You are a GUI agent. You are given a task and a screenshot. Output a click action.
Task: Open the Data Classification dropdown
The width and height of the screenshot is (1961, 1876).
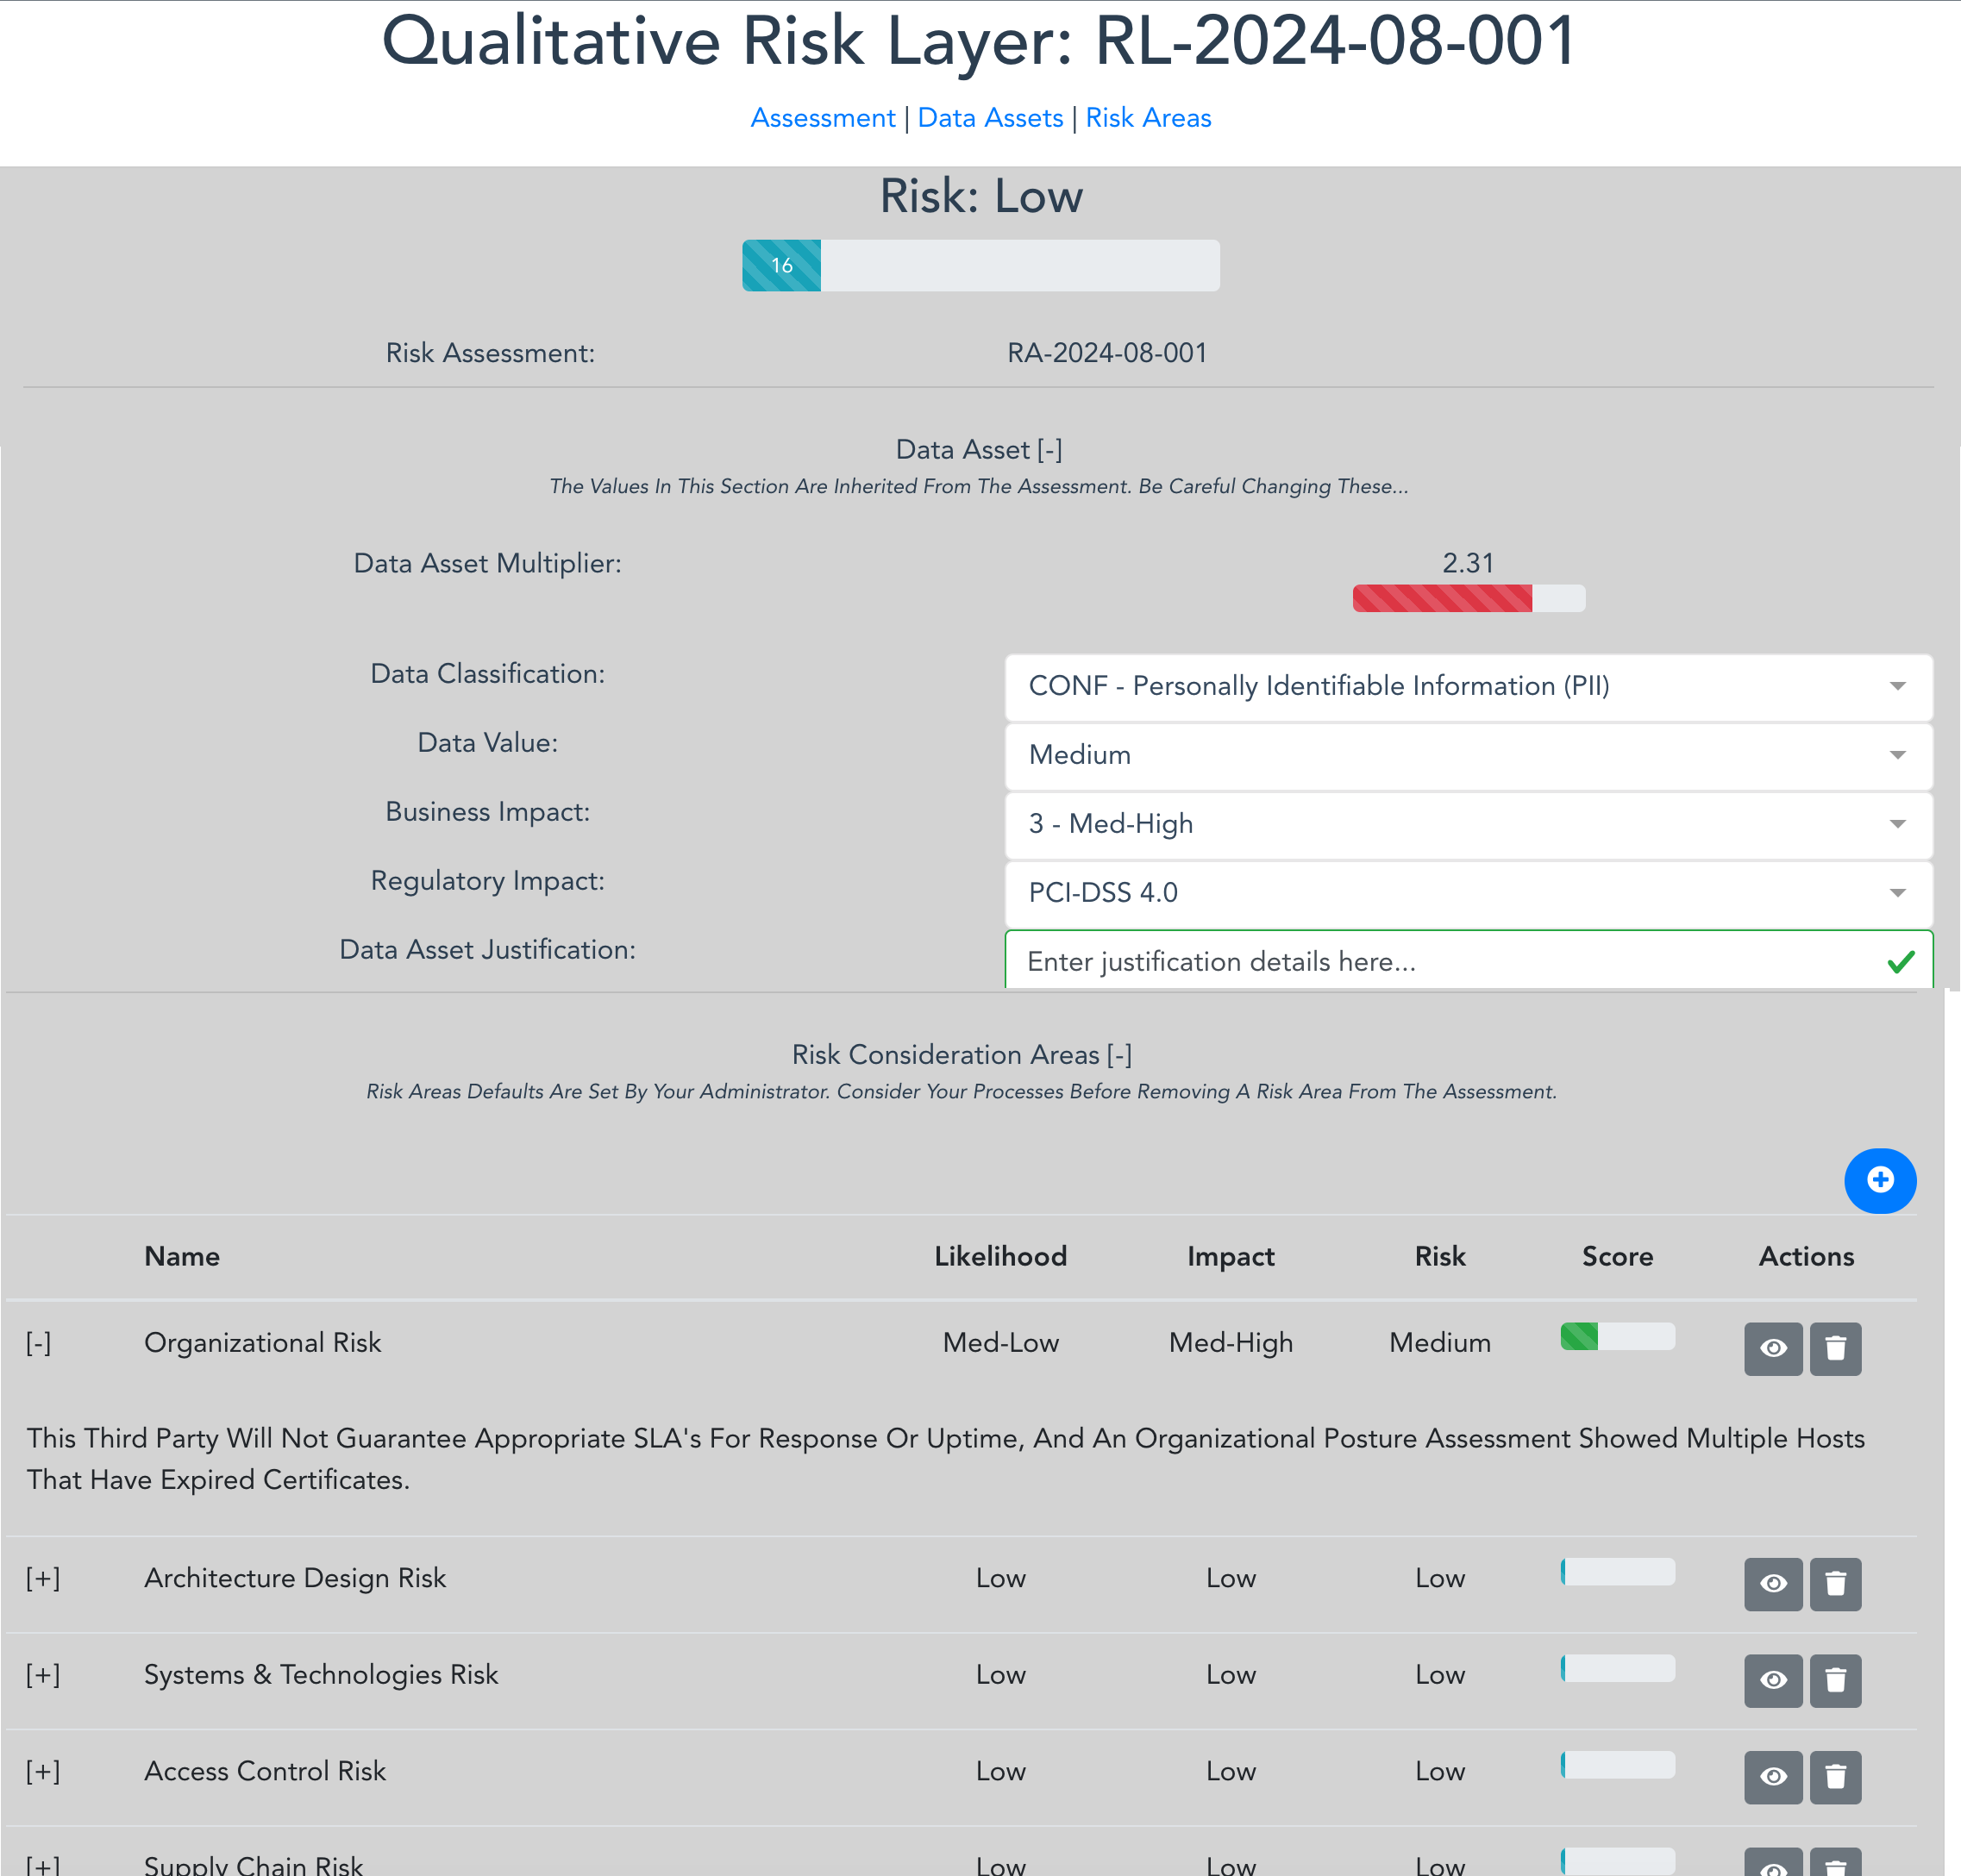1468,686
